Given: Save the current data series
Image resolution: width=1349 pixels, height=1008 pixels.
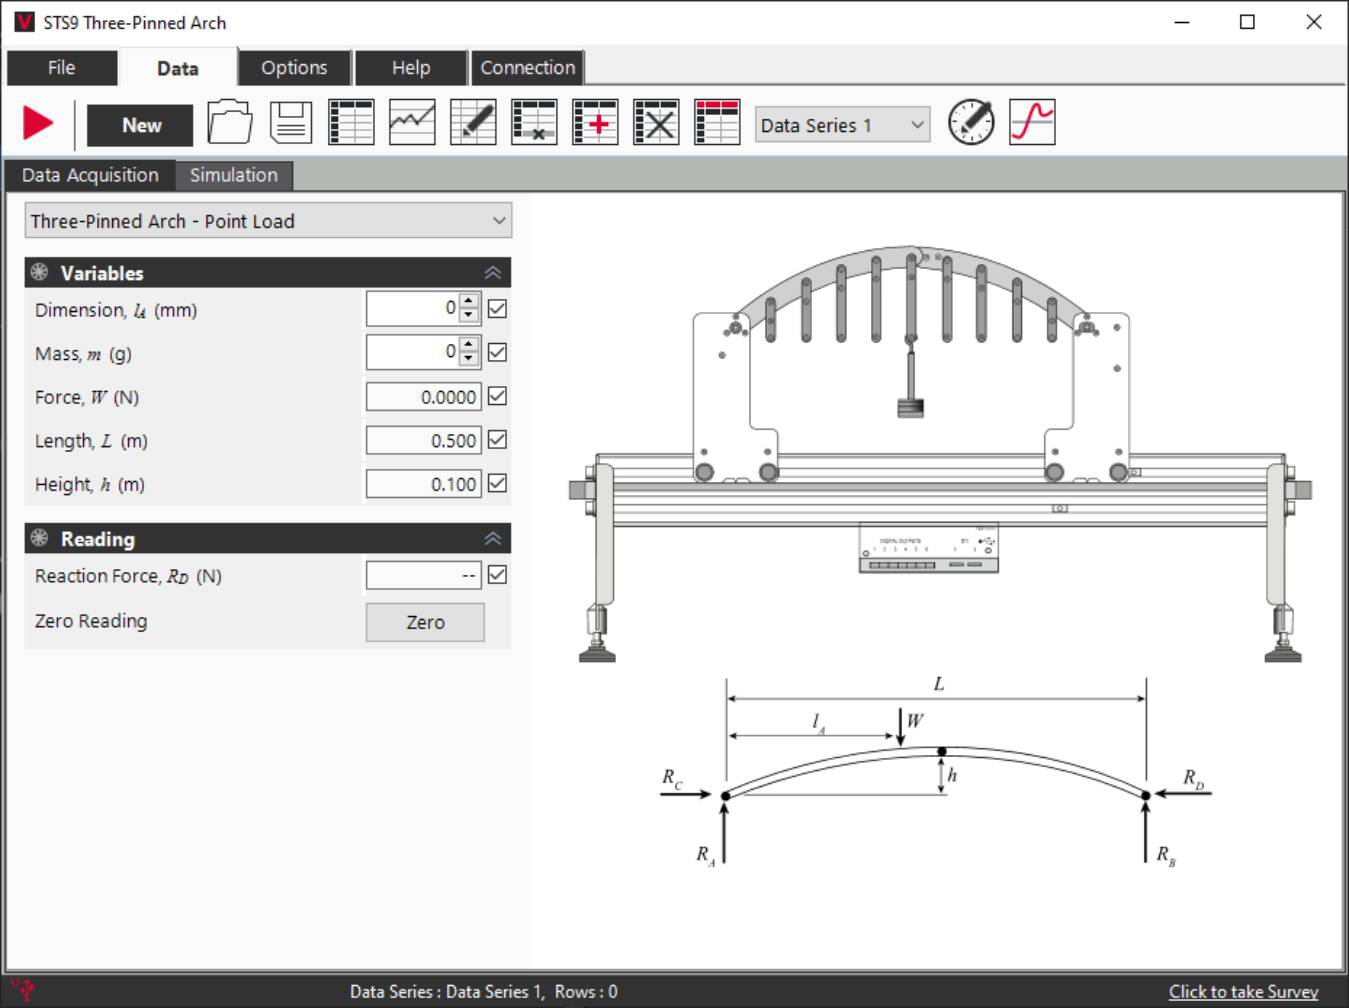Looking at the screenshot, I should [290, 122].
